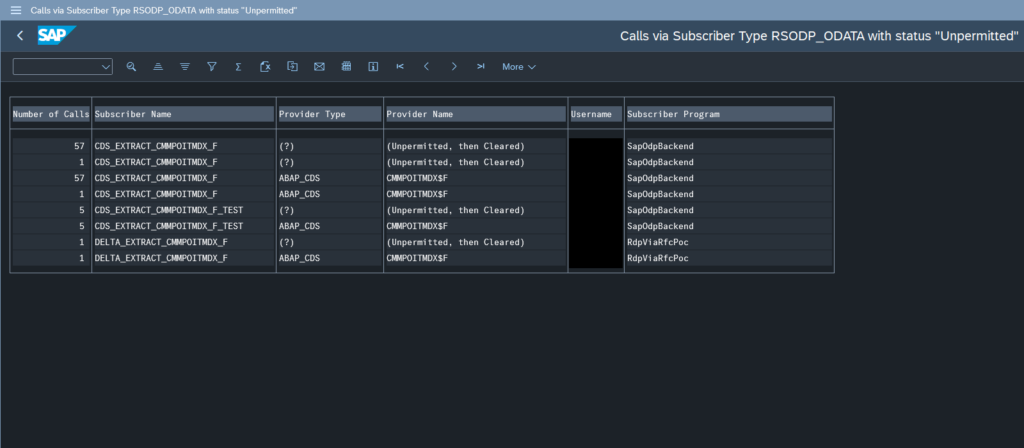Jump to the first page
The height and width of the screenshot is (448, 1024).
click(400, 67)
